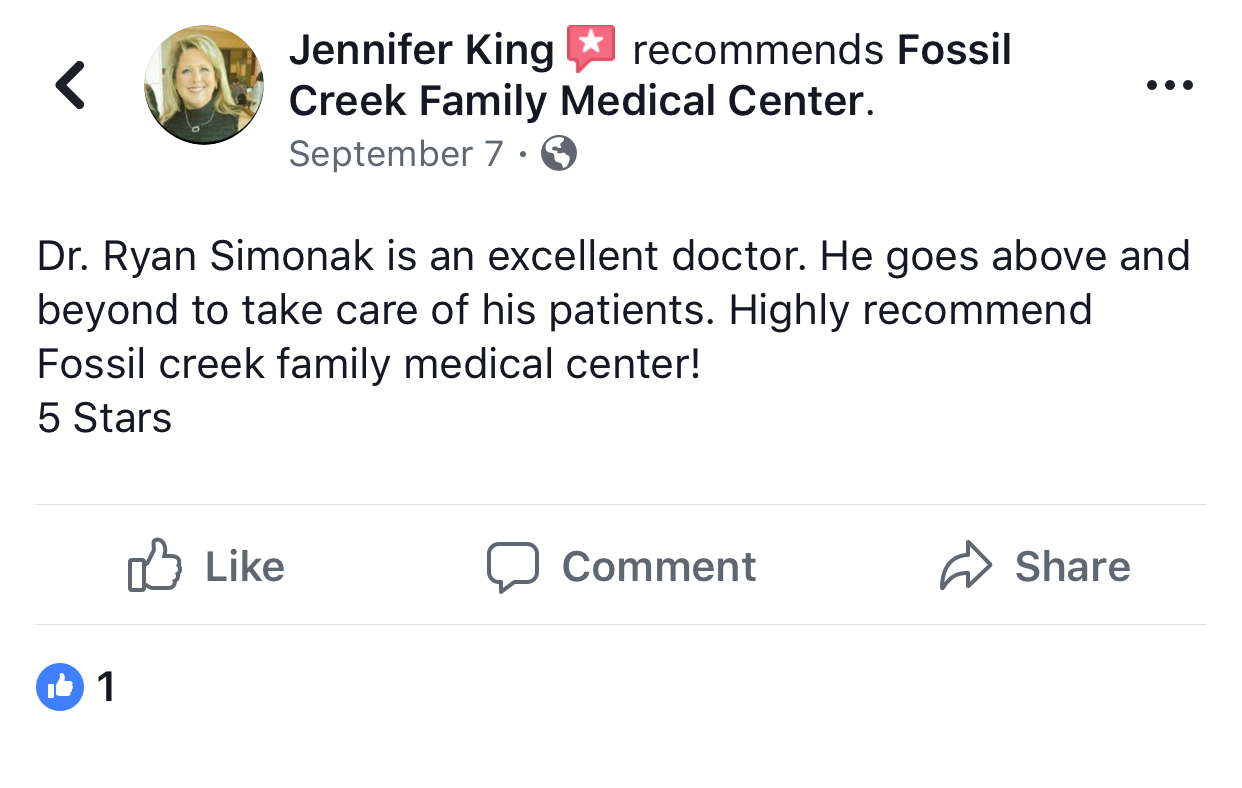View who liked via the count 1
This screenshot has width=1242, height=788.
(106, 687)
